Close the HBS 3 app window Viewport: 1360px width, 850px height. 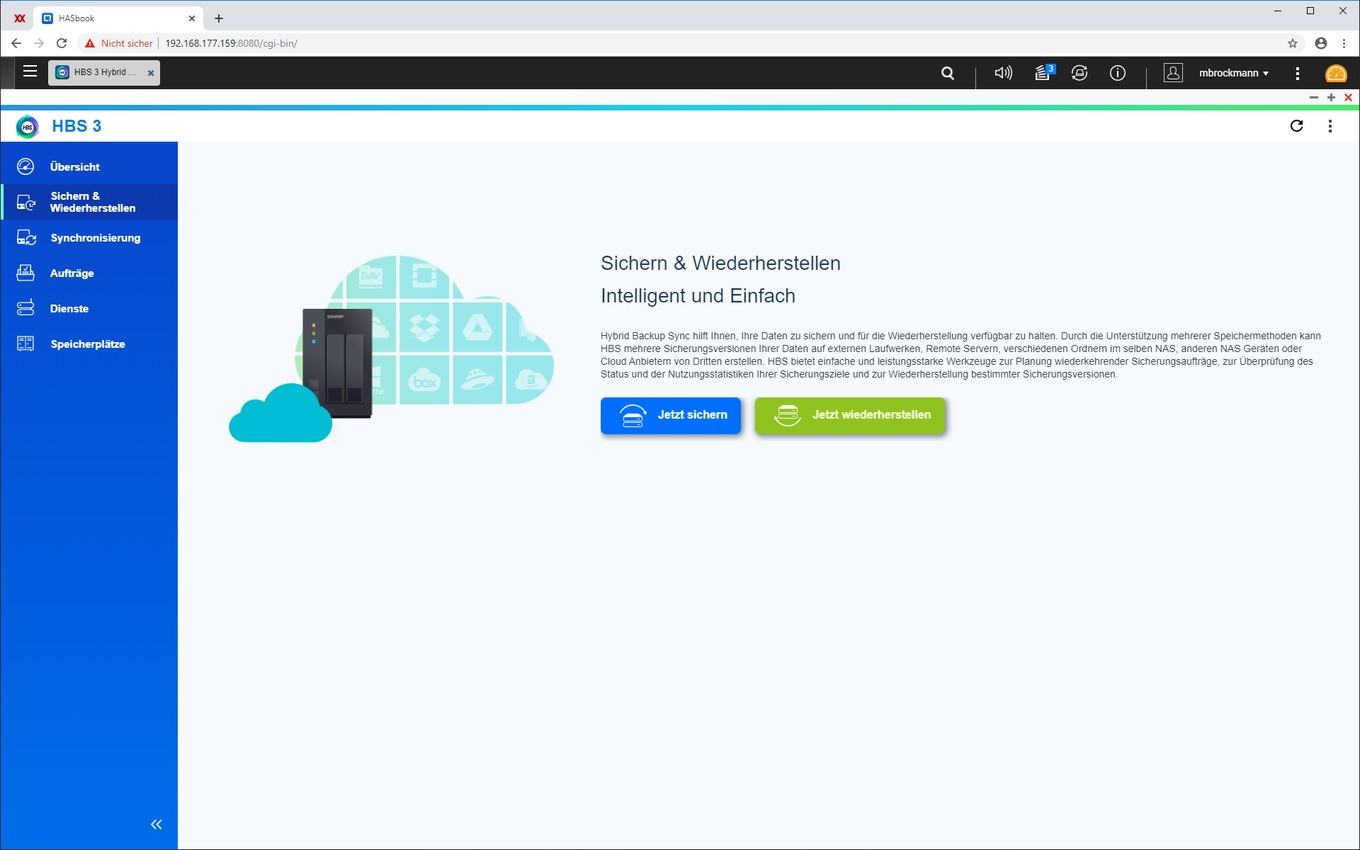pyautogui.click(x=1348, y=97)
